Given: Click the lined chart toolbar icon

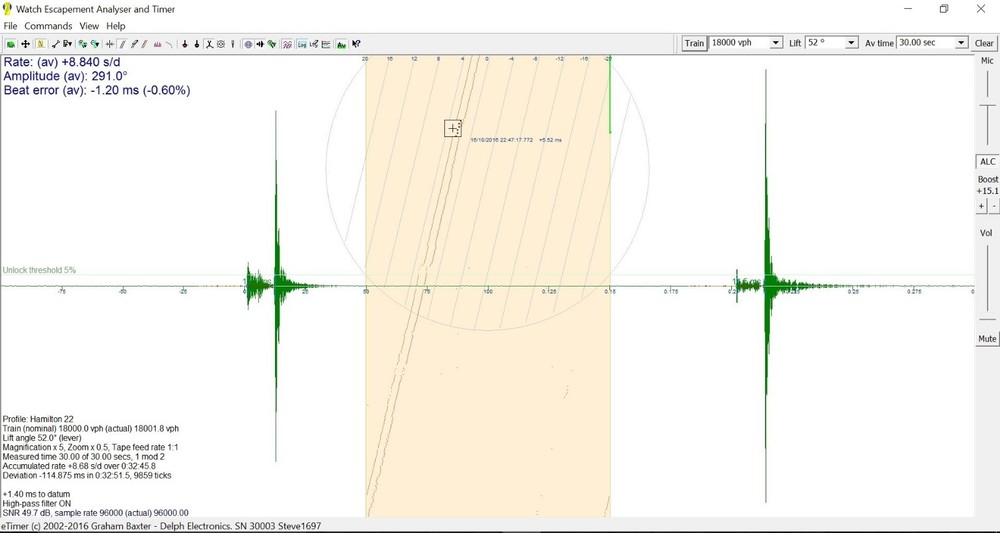Looking at the screenshot, I should point(326,44).
